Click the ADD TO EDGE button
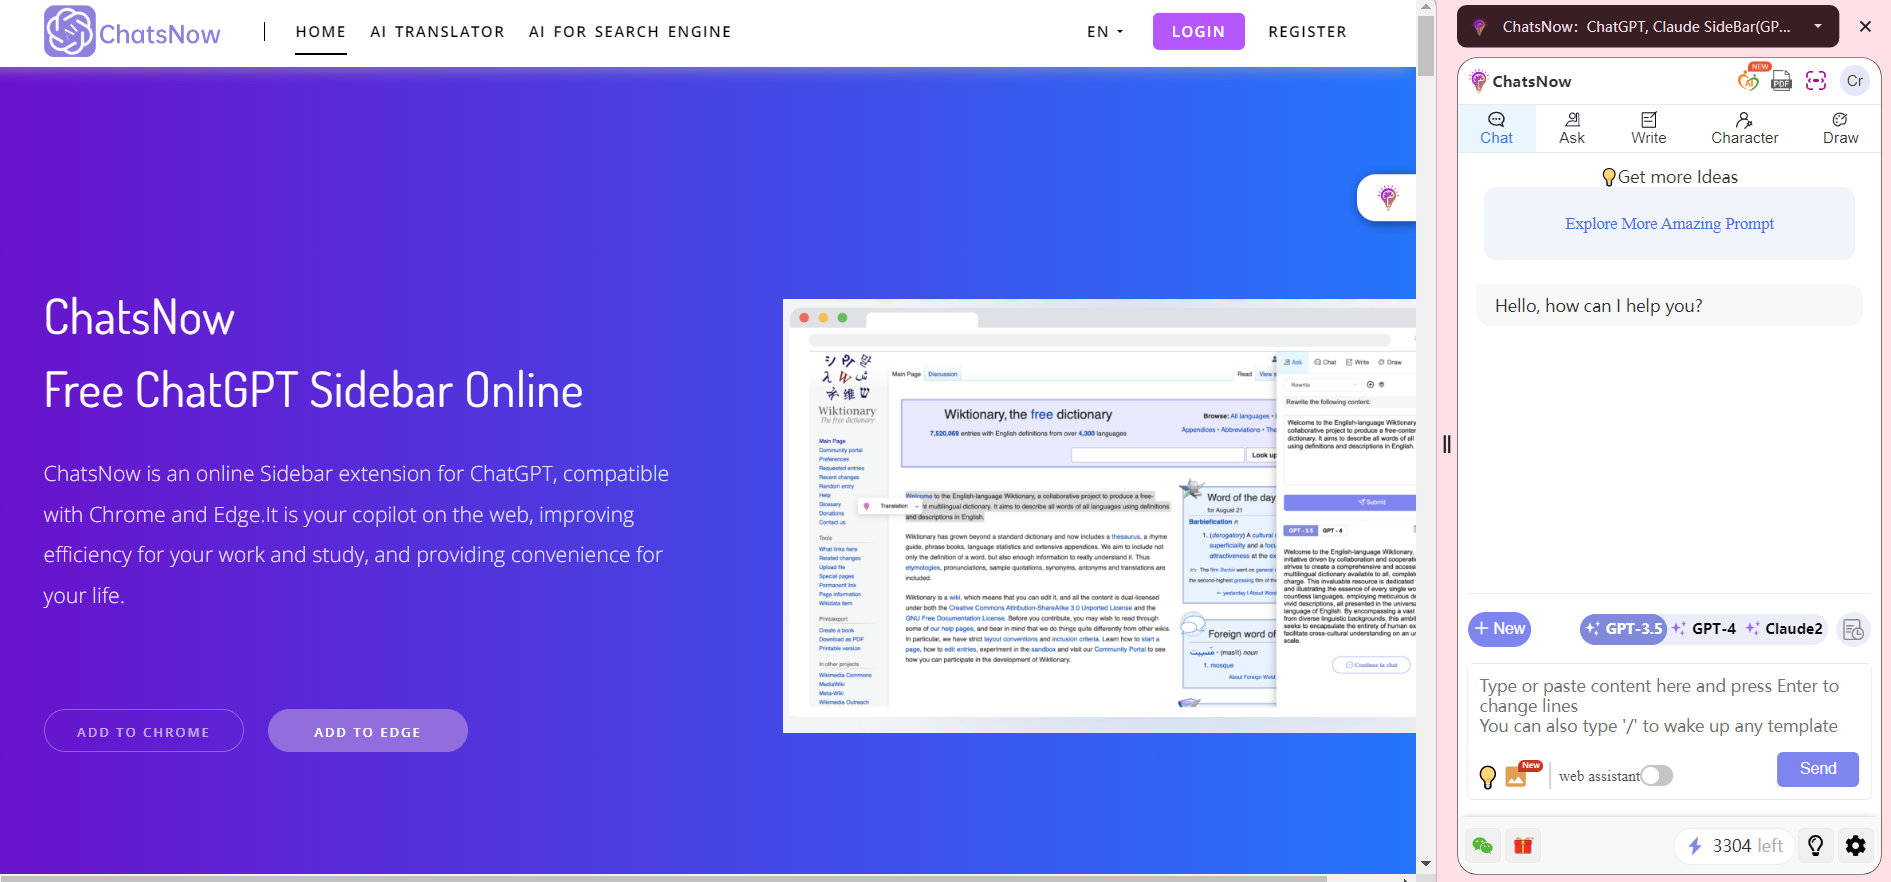This screenshot has height=882, width=1891. (x=368, y=731)
